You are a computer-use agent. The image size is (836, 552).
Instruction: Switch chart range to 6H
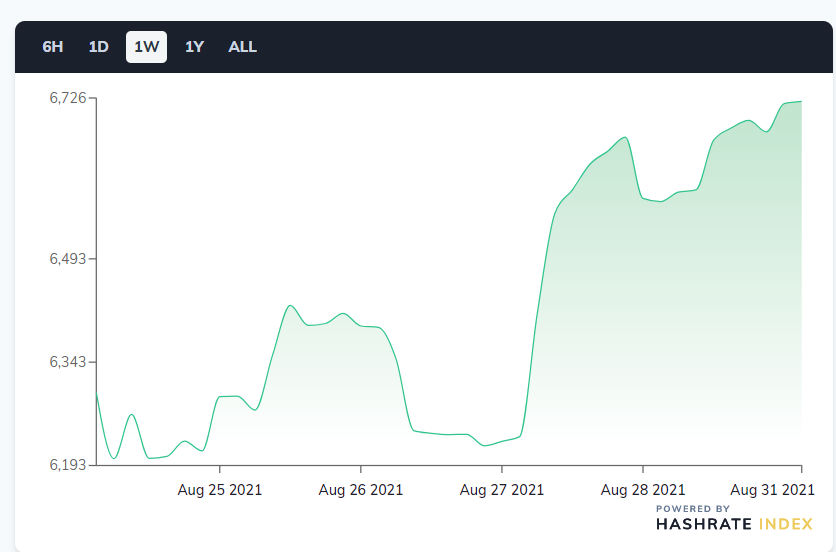click(x=53, y=47)
